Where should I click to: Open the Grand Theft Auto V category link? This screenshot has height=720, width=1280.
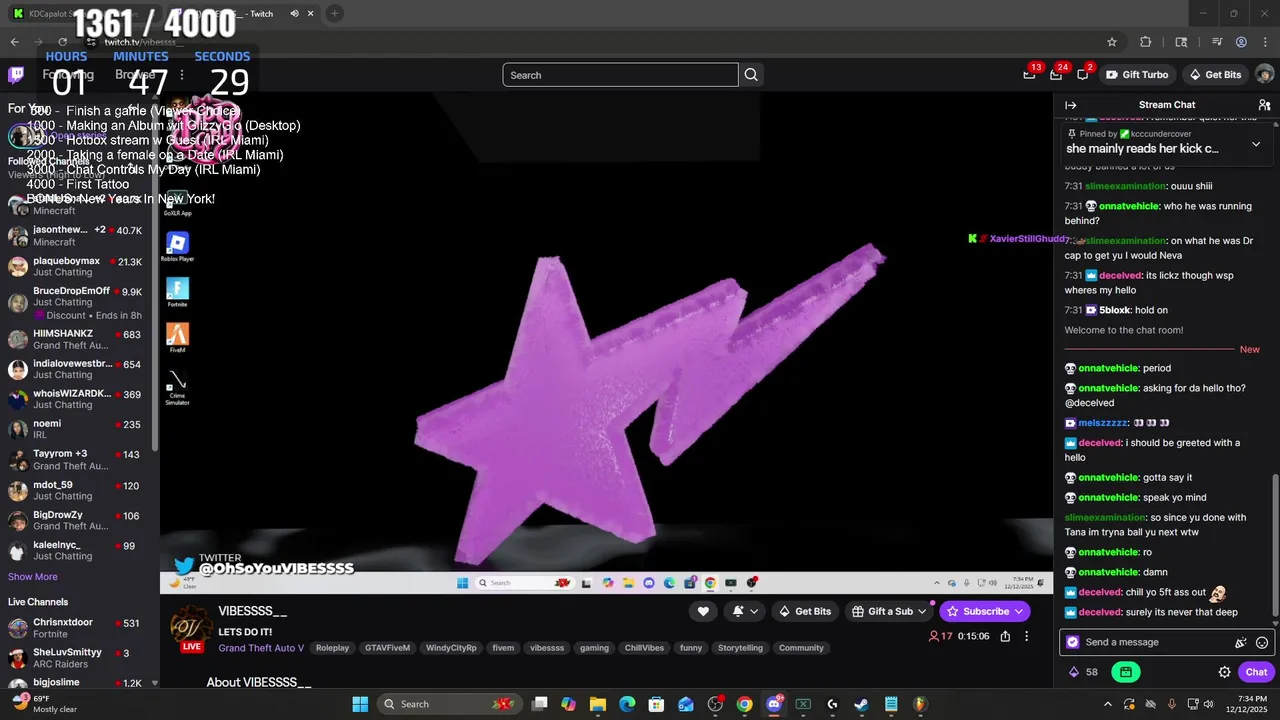pyautogui.click(x=261, y=648)
